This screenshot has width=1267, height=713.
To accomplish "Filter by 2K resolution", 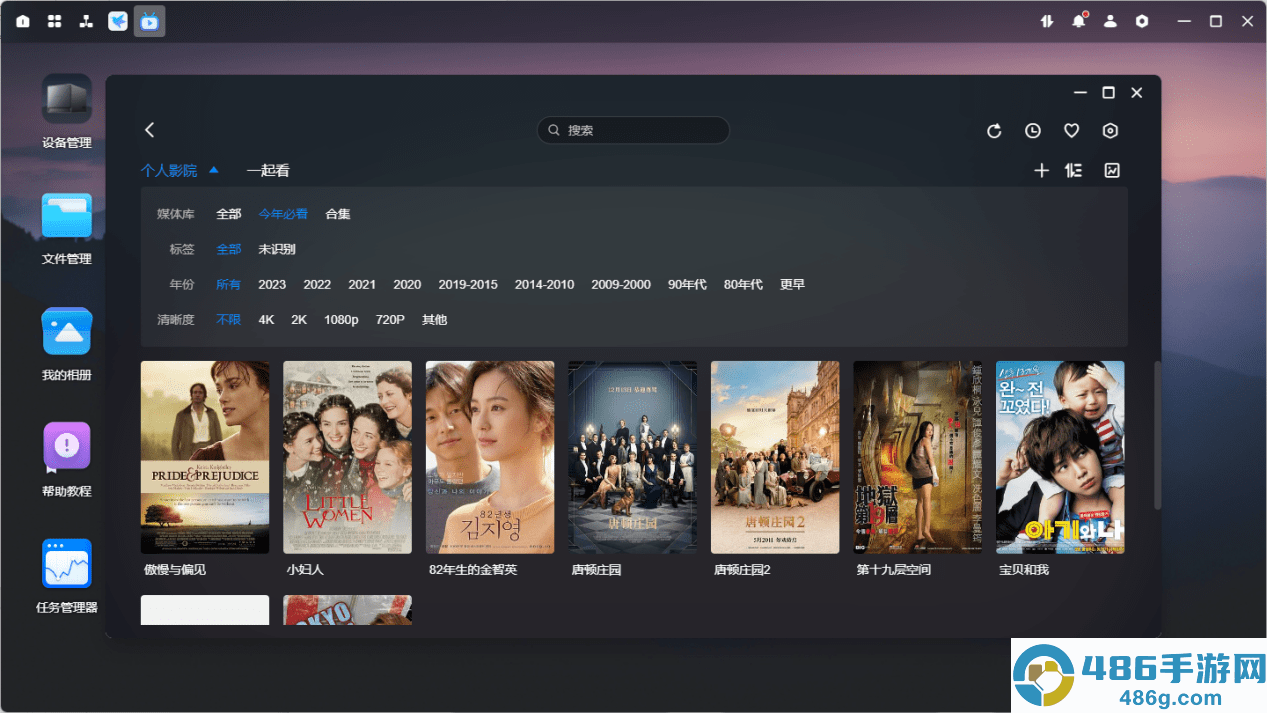I will tap(299, 320).
